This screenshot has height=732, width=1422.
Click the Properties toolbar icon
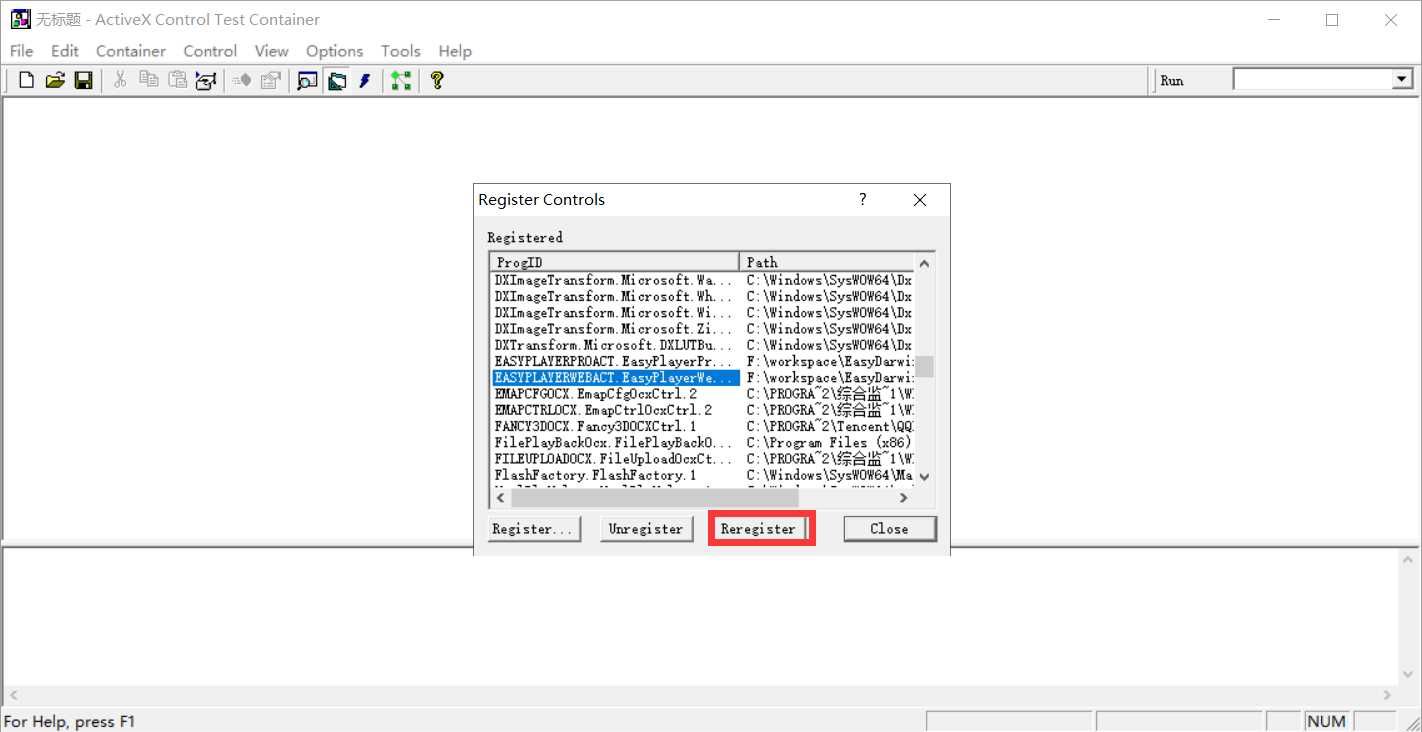pyautogui.click(x=270, y=81)
